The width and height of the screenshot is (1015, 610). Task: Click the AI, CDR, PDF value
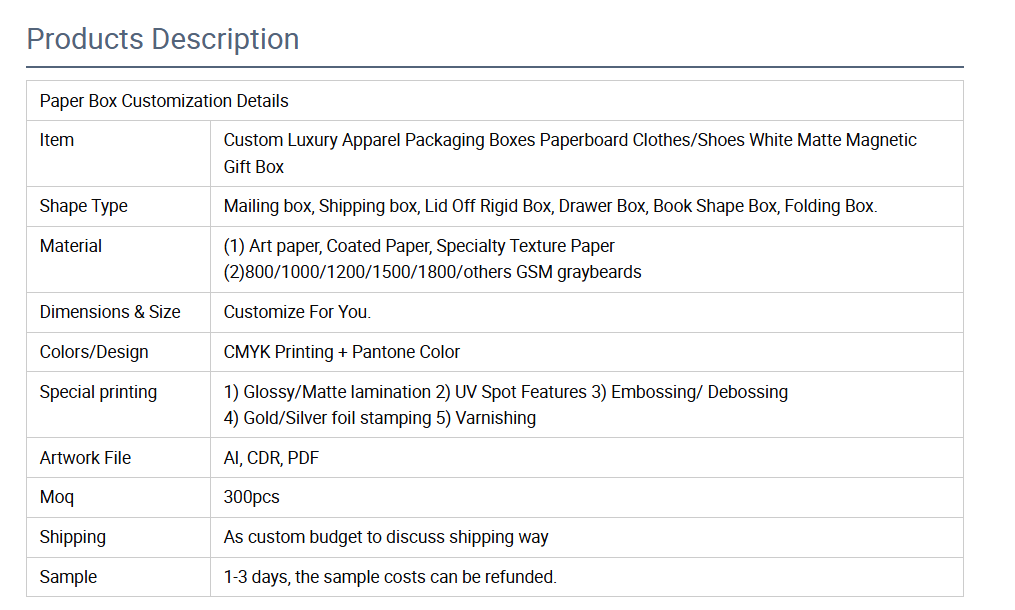pyautogui.click(x=271, y=458)
